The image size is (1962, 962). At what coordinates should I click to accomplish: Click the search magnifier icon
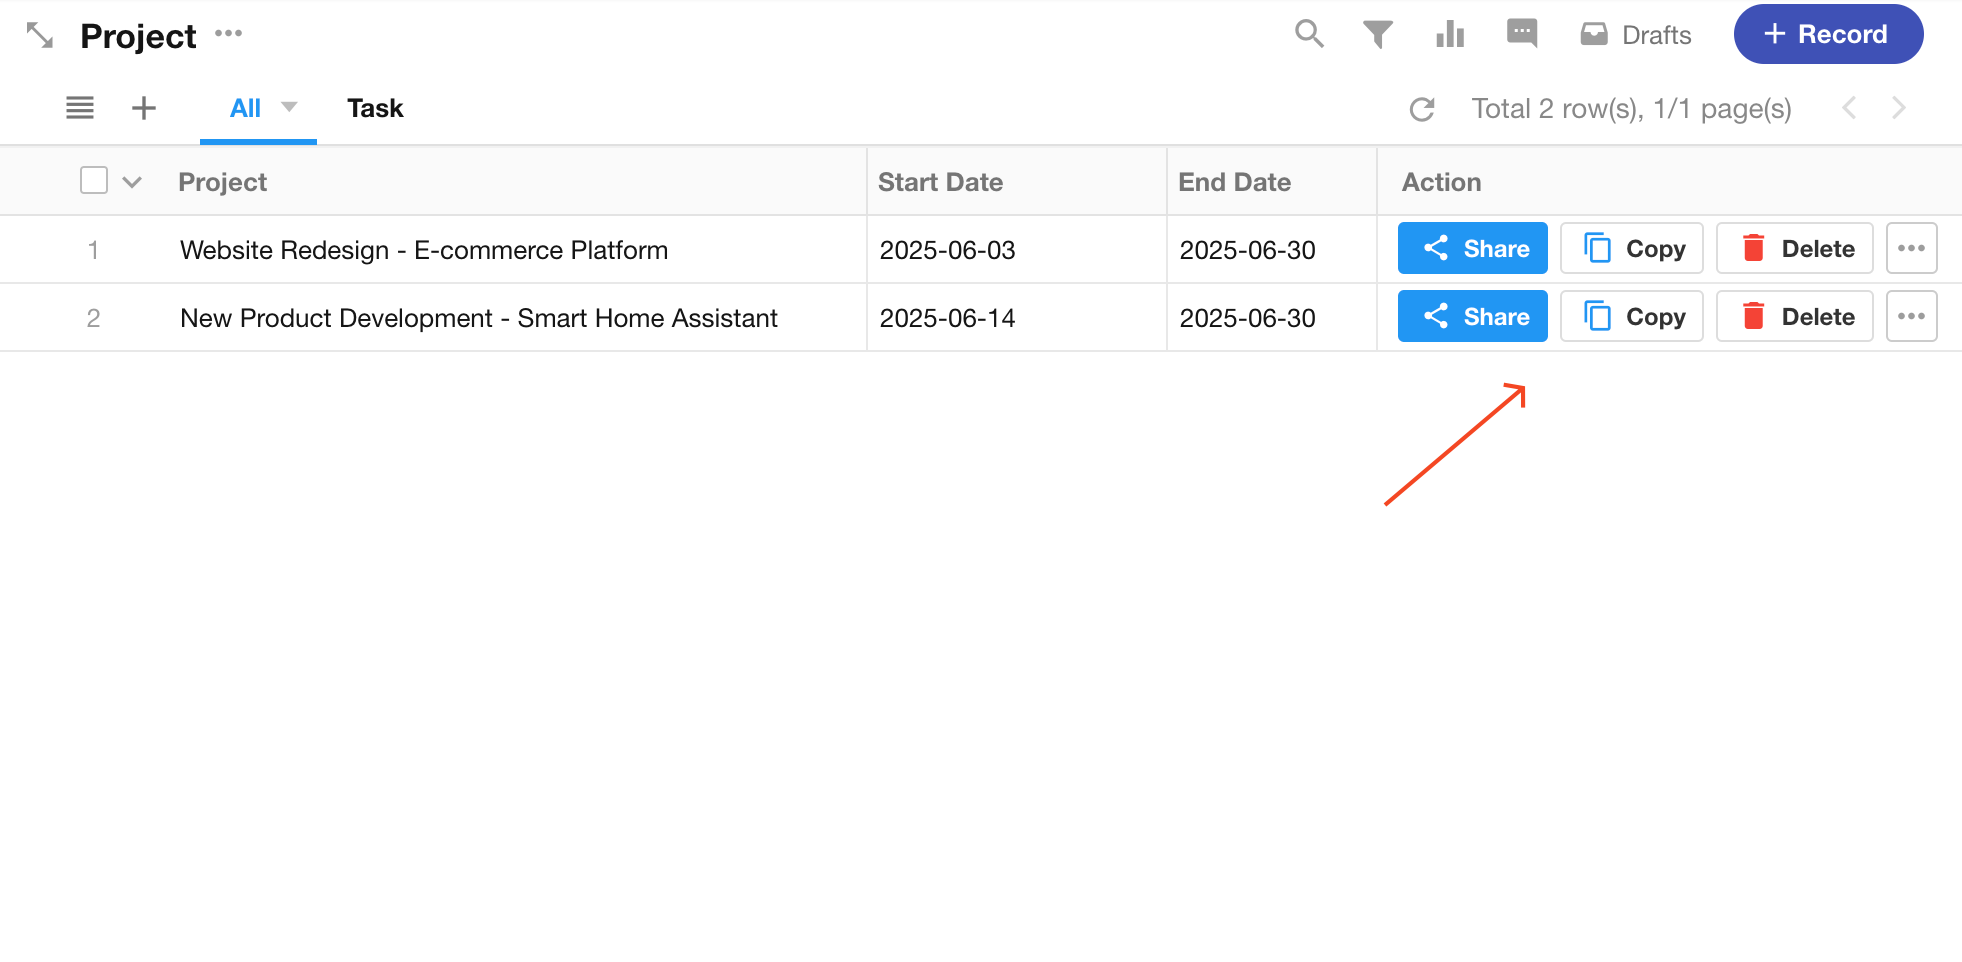pos(1309,34)
